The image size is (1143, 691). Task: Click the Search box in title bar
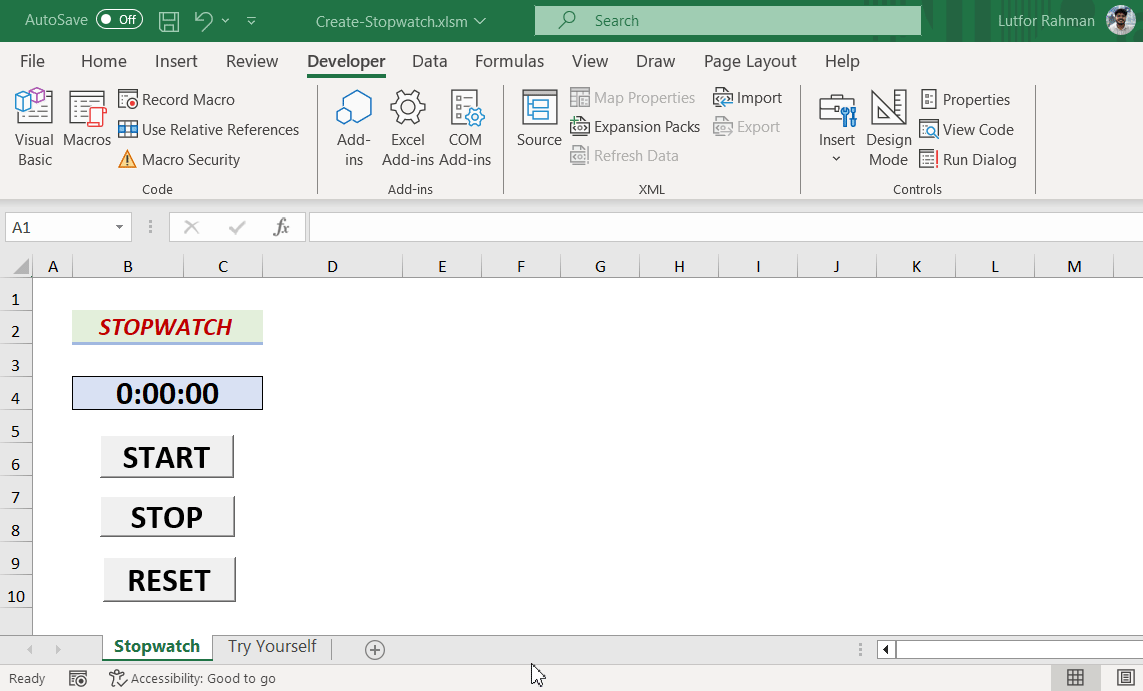[727, 20]
